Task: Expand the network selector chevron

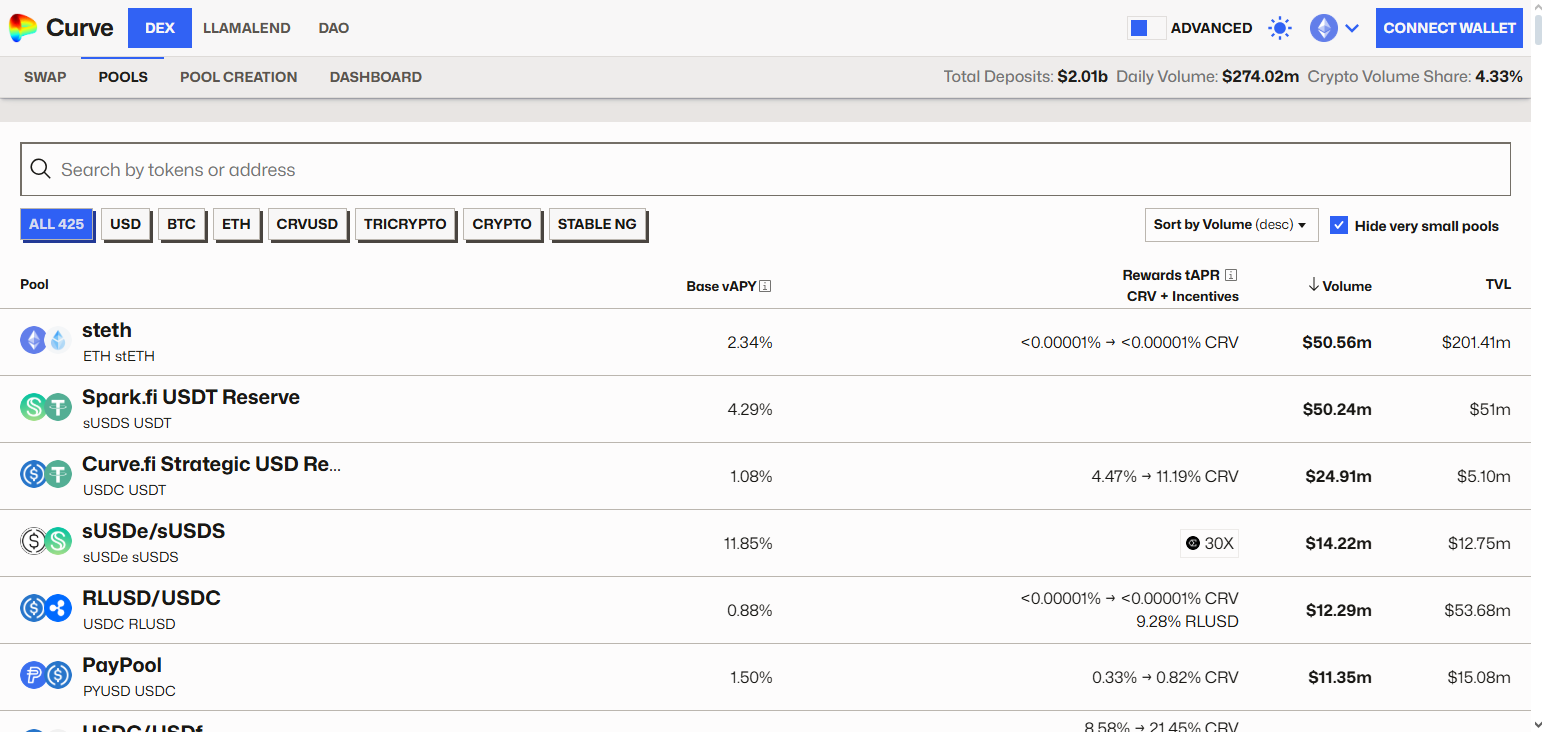Action: [x=1352, y=28]
